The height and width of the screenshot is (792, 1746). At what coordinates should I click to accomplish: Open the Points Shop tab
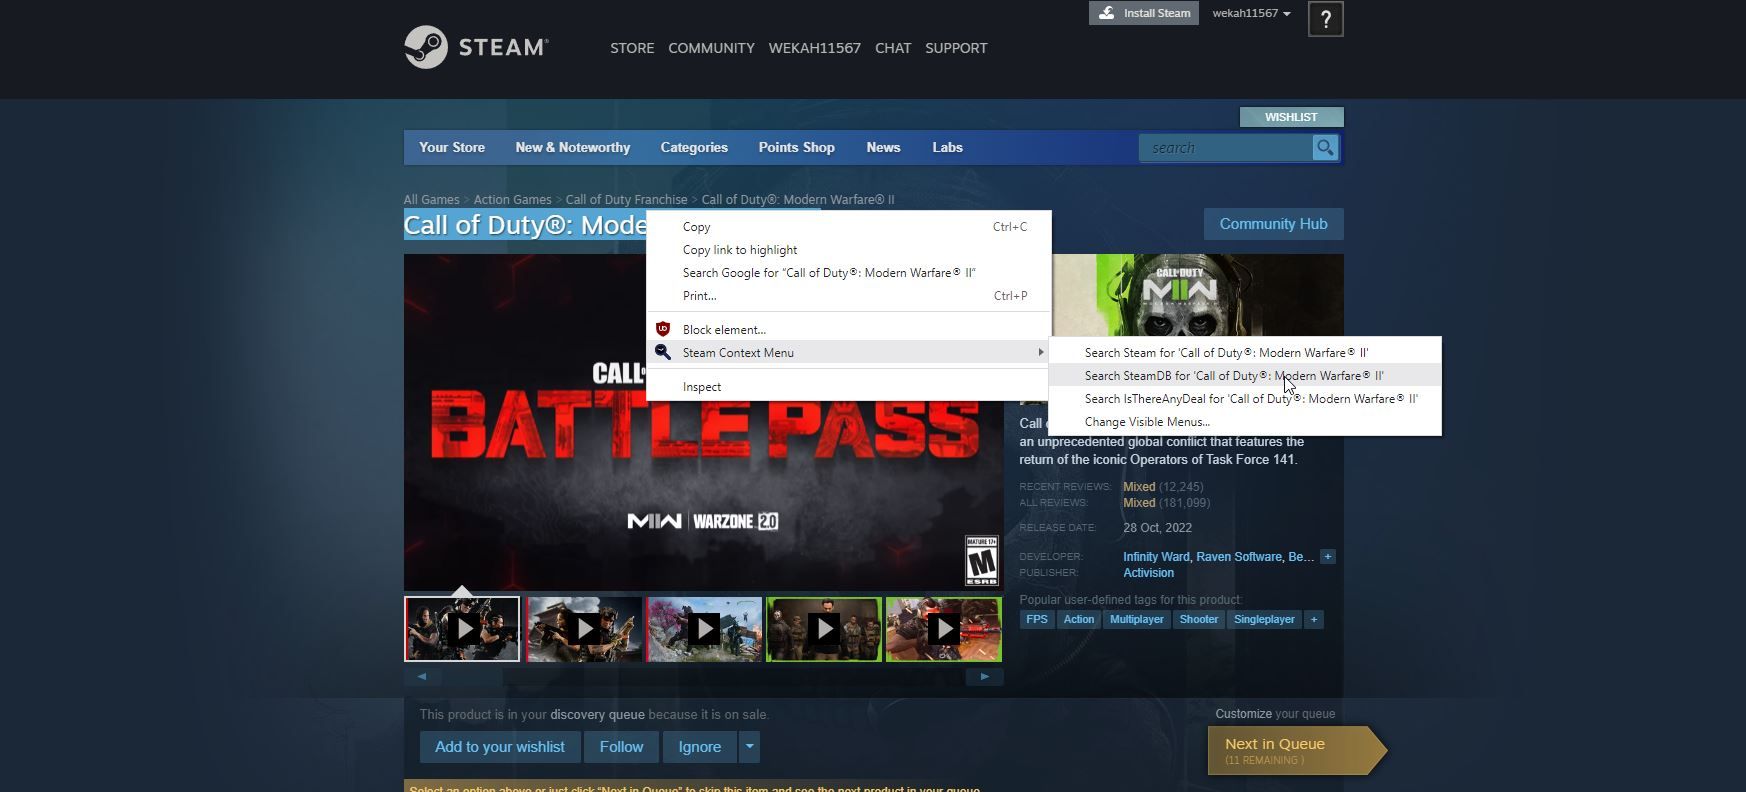pyautogui.click(x=796, y=148)
